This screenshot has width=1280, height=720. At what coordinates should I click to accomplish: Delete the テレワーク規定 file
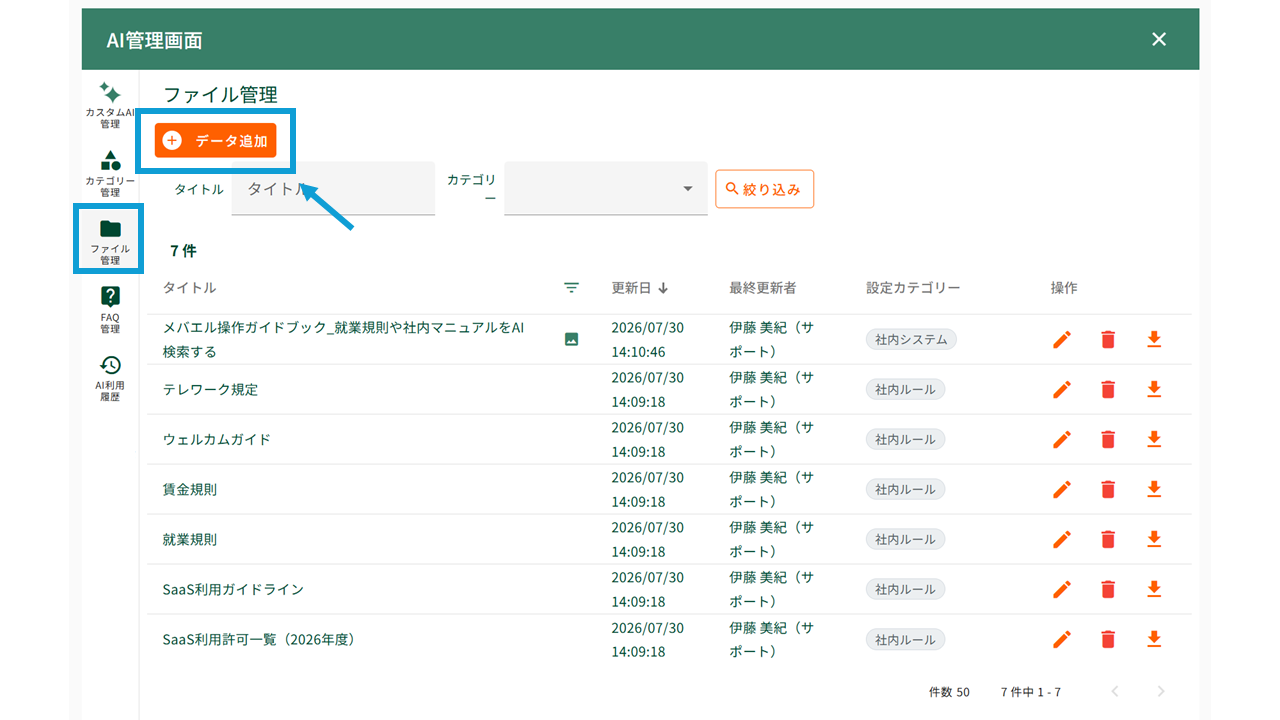coord(1108,389)
